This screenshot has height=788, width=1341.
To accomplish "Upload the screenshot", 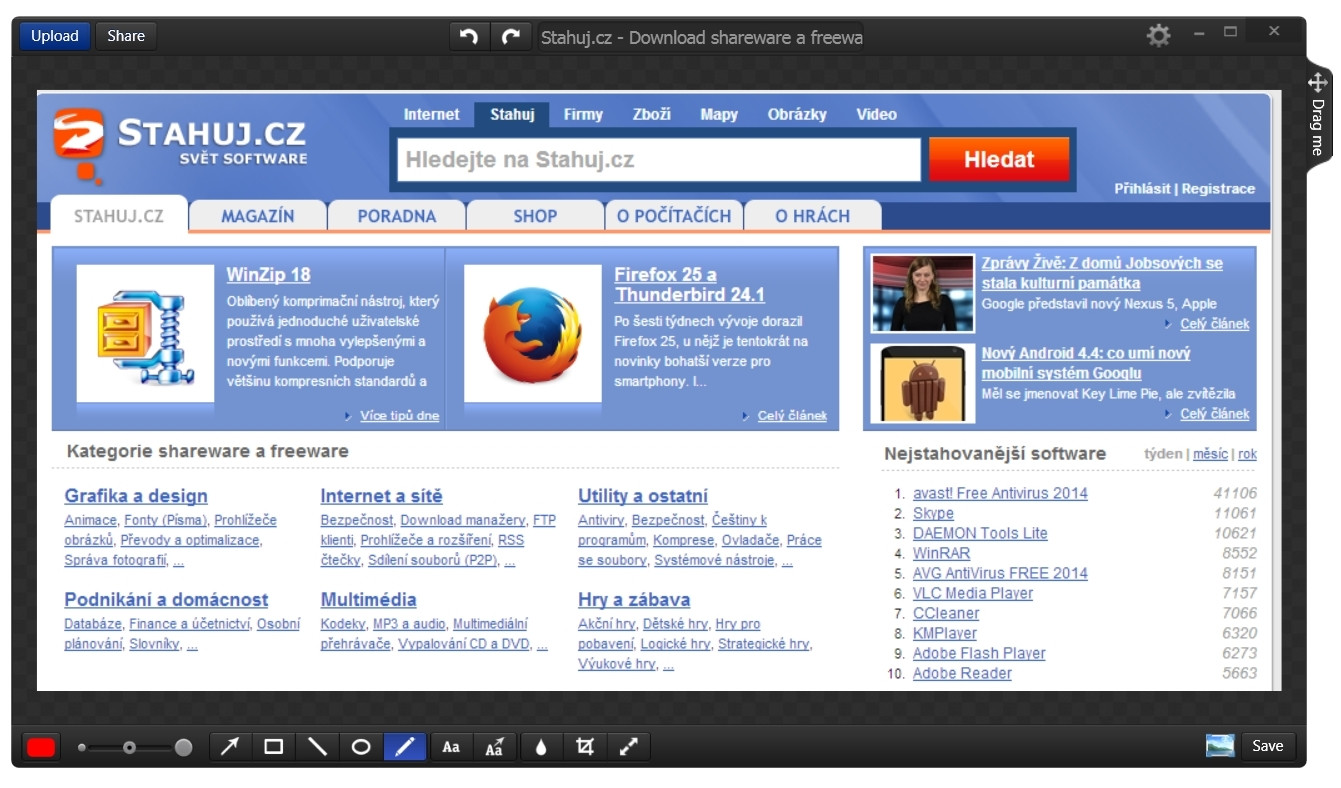I will click(x=54, y=36).
